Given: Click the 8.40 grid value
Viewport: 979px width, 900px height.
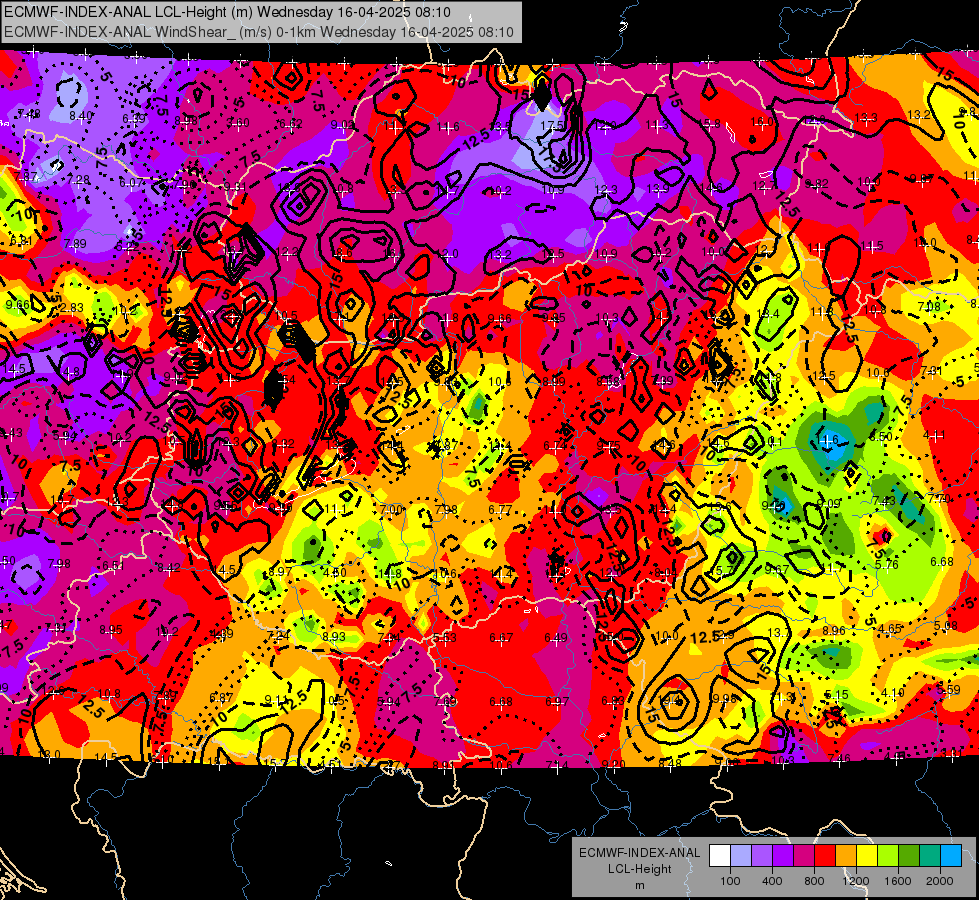Looking at the screenshot, I should (81, 116).
